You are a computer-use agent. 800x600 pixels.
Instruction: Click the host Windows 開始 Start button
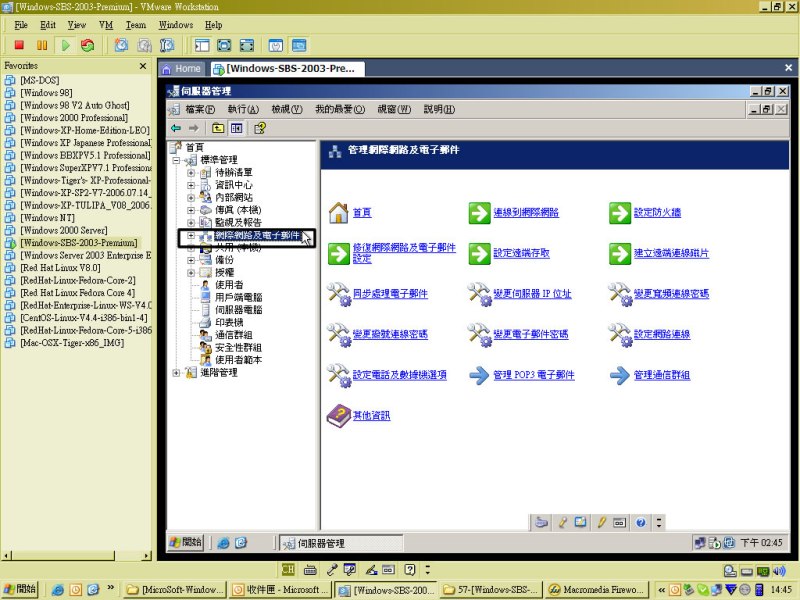20,589
